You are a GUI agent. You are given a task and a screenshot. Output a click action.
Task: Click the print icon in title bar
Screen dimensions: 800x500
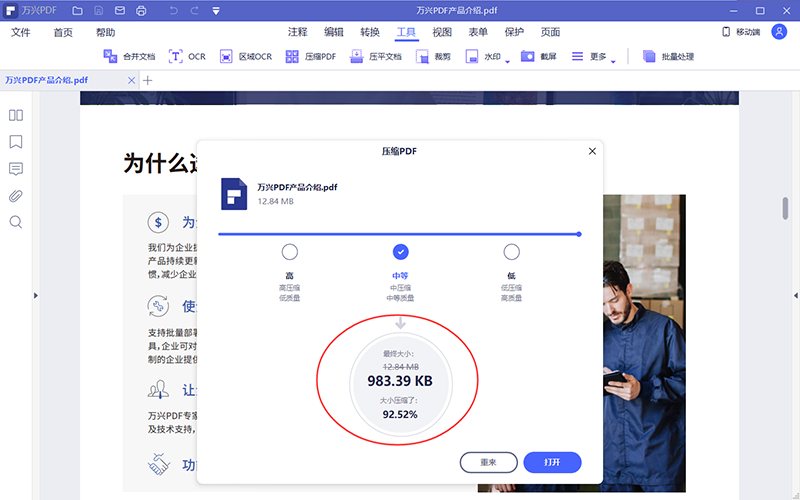141,11
